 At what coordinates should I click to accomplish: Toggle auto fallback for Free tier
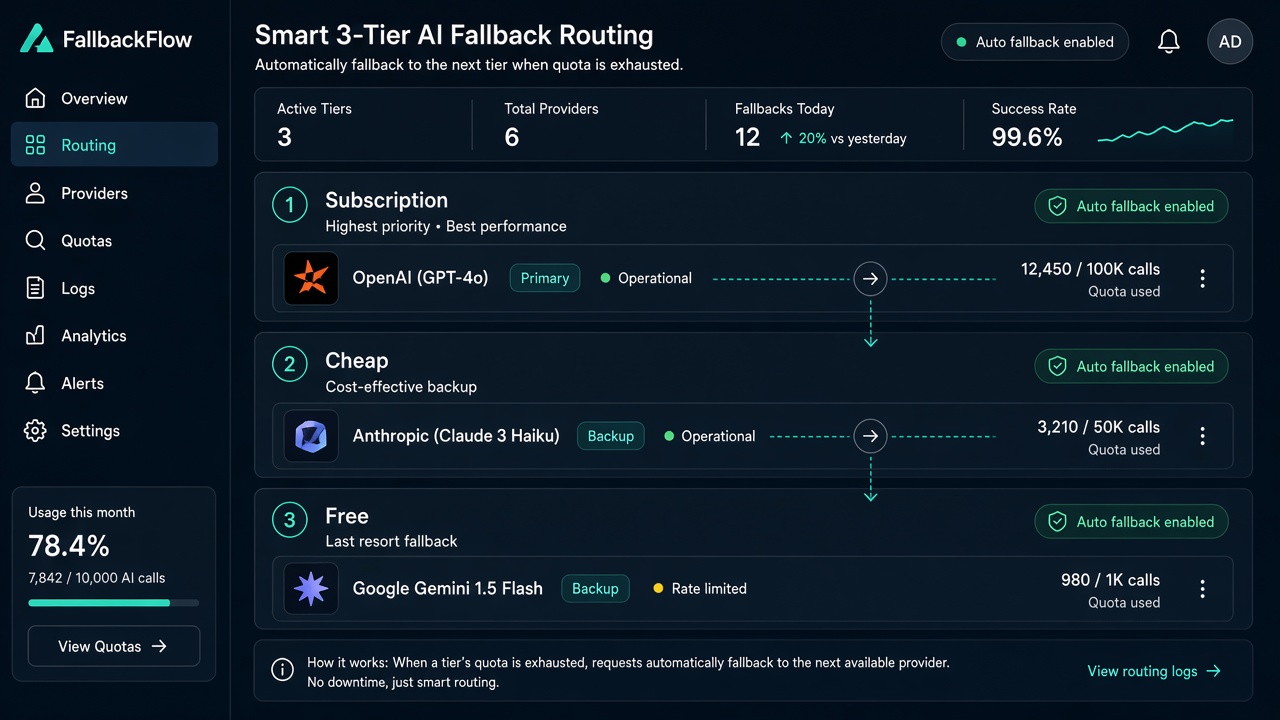[x=1131, y=522]
